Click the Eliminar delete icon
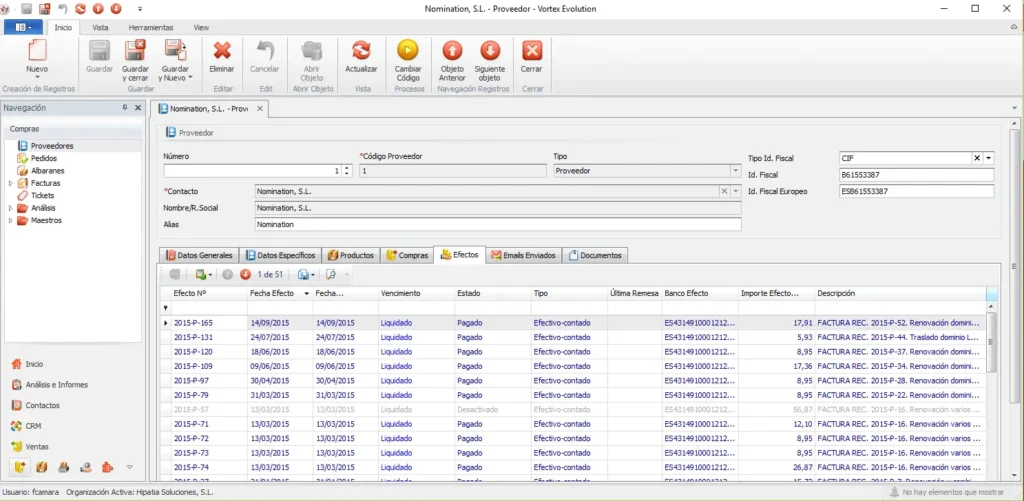1024x501 pixels. tap(222, 51)
